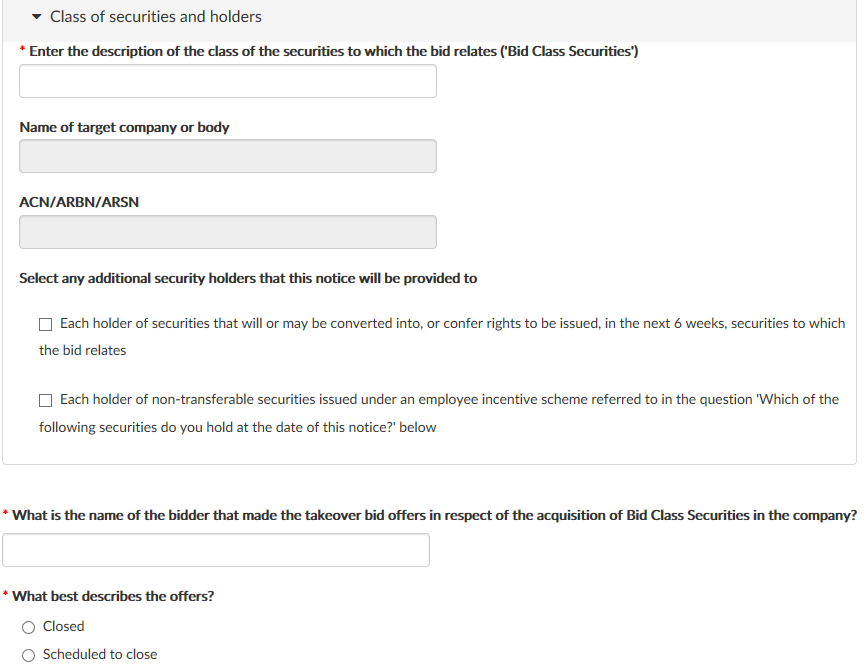Click the Bid Class Securities description field
Image resolution: width=867 pixels, height=671 pixels.
[228, 81]
